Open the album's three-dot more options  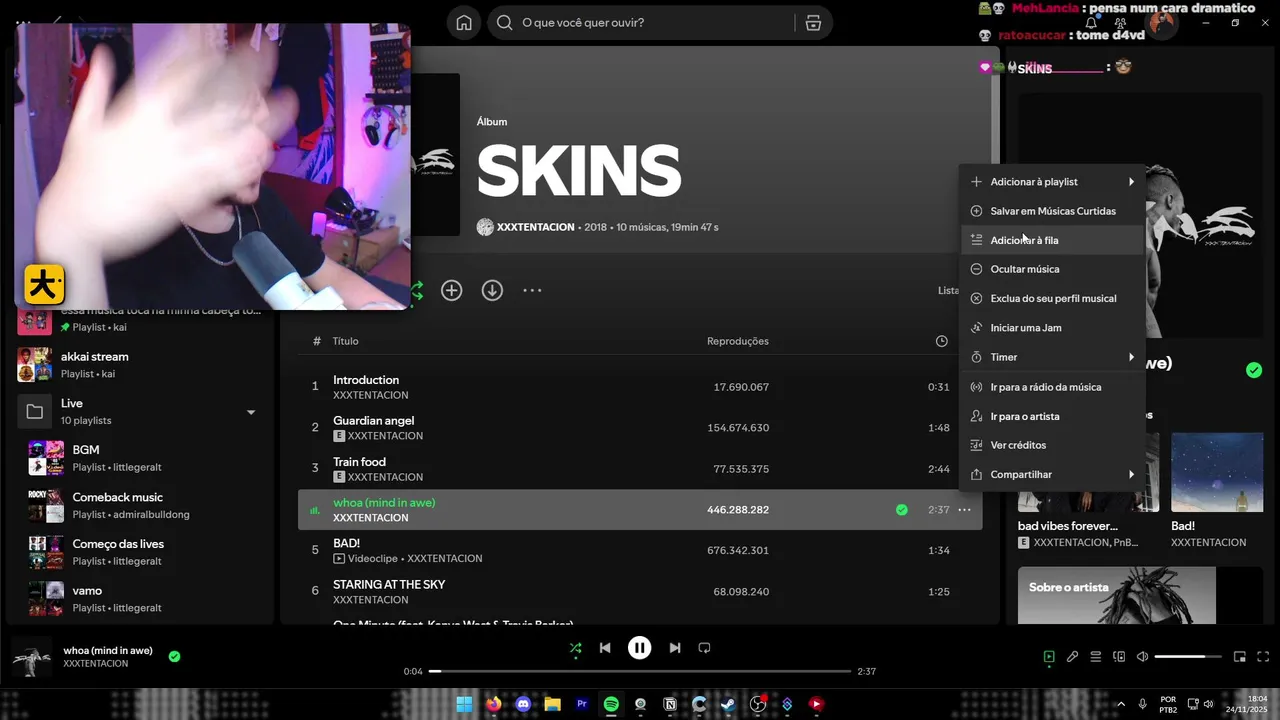coord(532,290)
